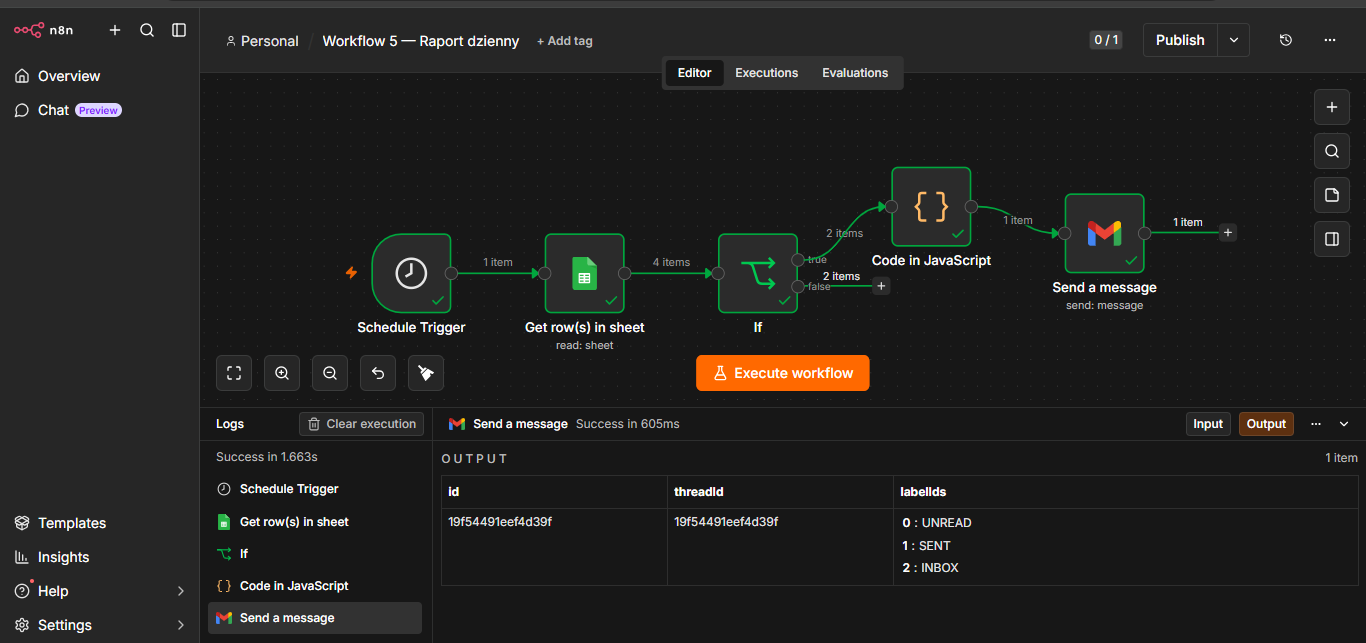The width and height of the screenshot is (1366, 643).
Task: Open the Publish dropdown arrow
Action: coord(1234,40)
